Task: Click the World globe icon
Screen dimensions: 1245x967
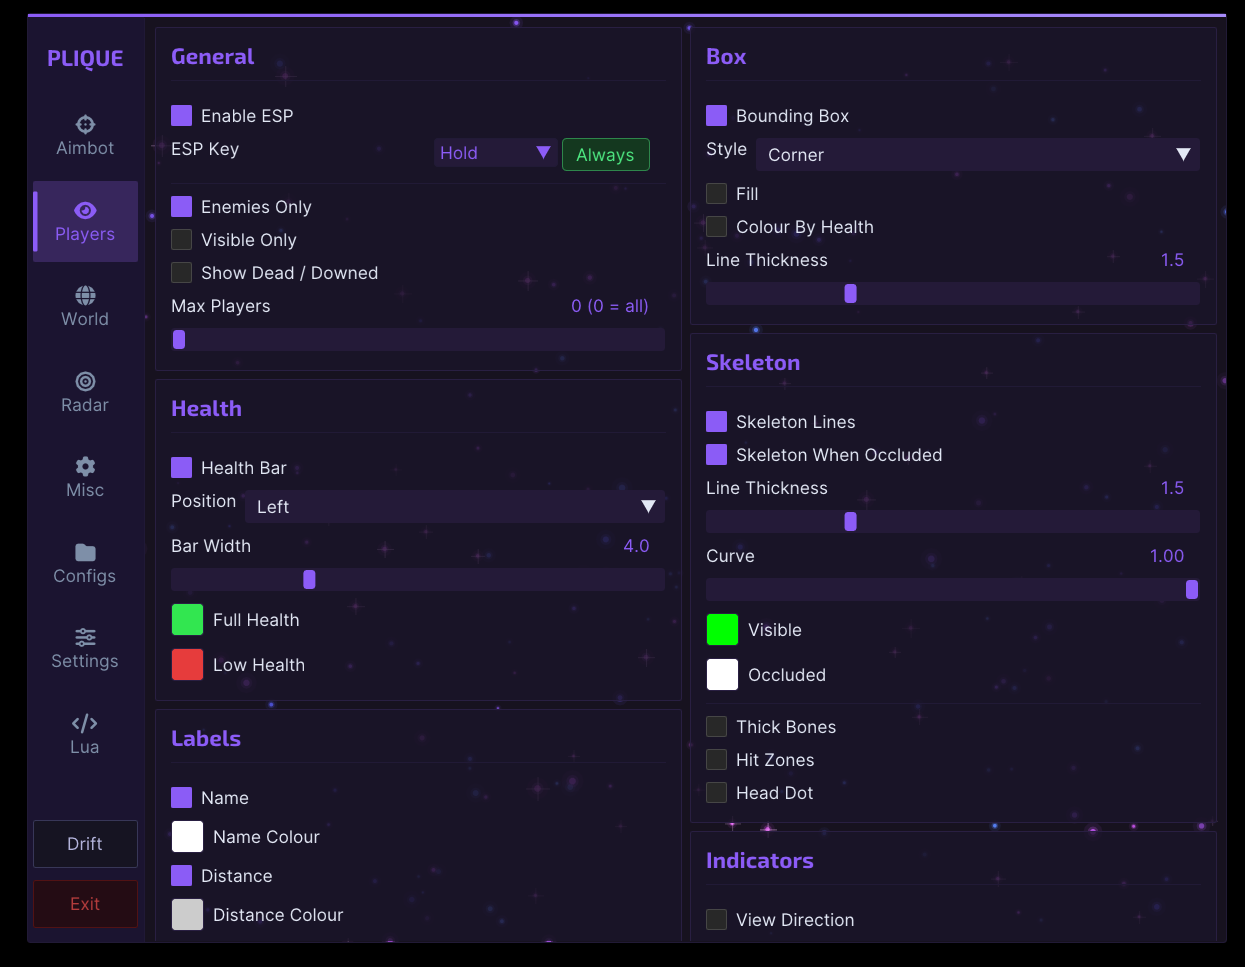Action: click(85, 295)
